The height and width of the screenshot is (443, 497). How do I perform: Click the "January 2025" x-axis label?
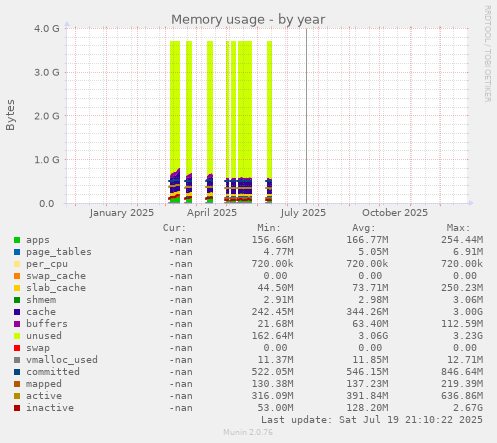pos(122,213)
